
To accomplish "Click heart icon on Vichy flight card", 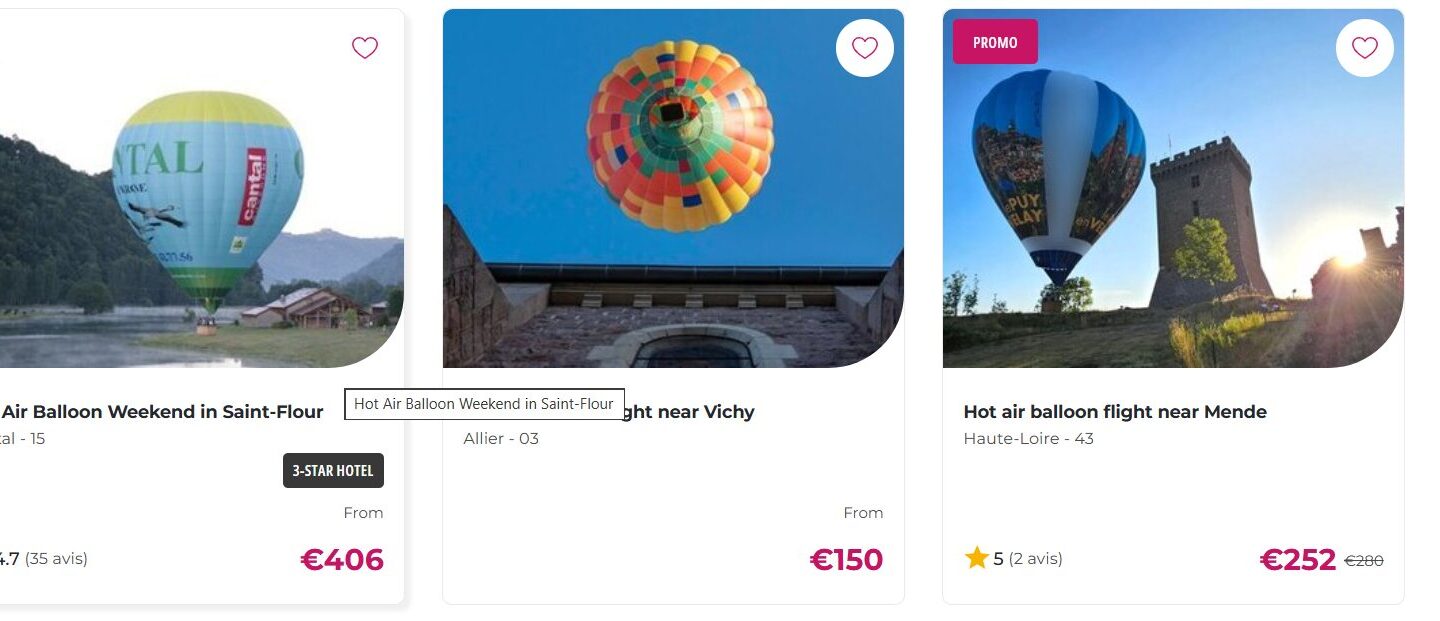I will coord(864,48).
